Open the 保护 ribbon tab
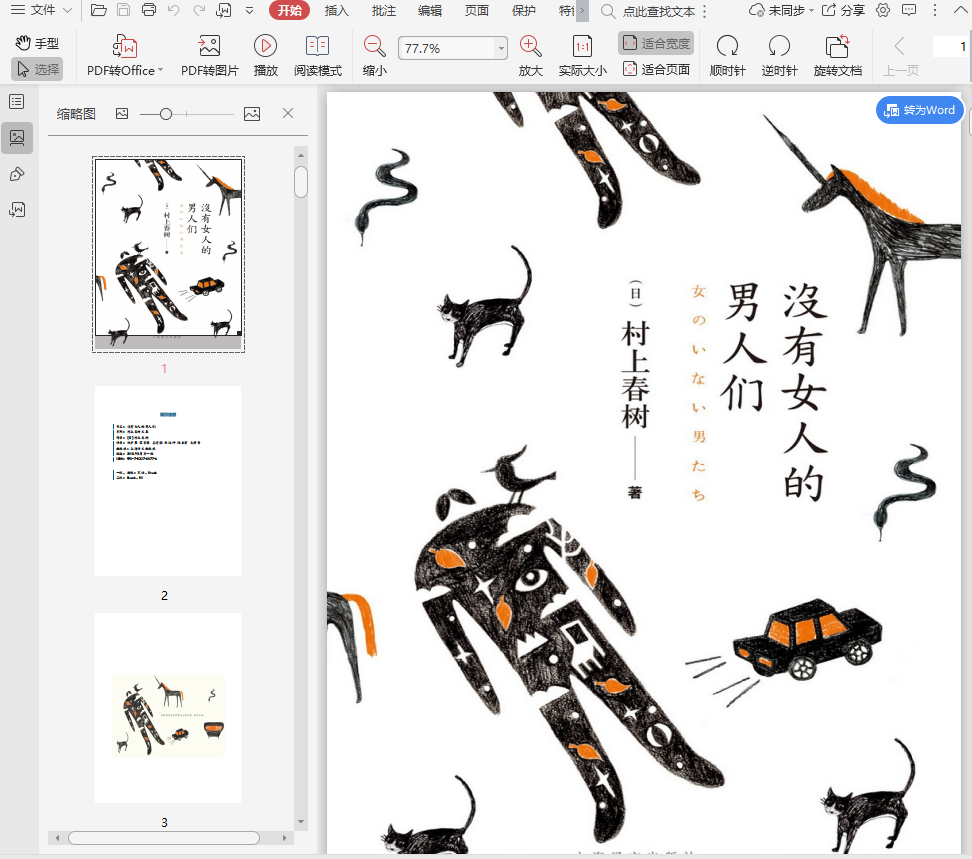 click(523, 10)
